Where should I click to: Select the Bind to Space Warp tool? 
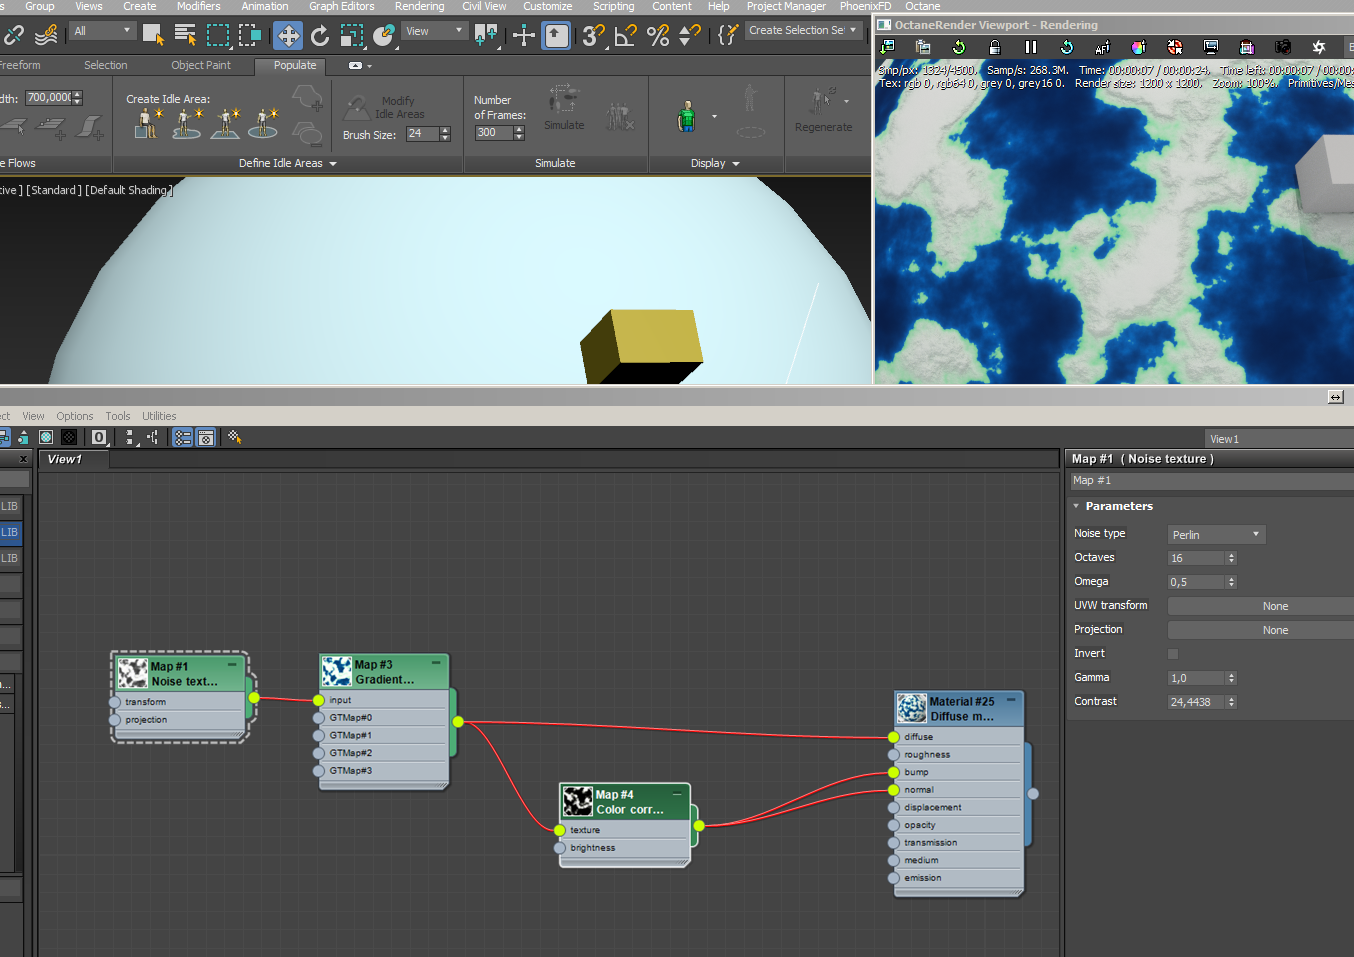coord(46,35)
